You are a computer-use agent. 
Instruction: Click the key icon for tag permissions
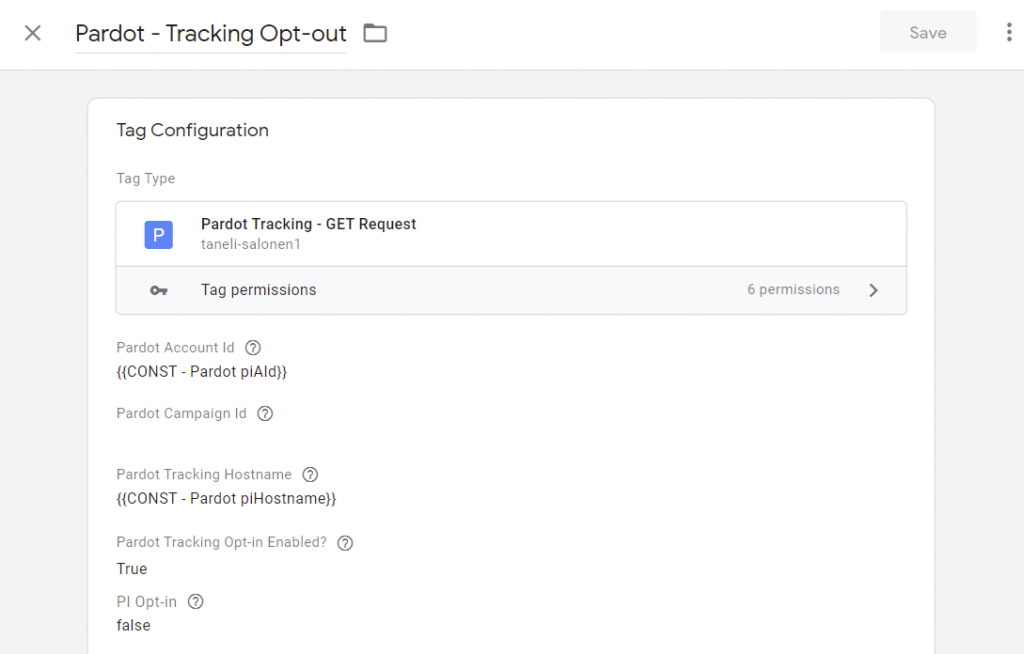pyautogui.click(x=158, y=291)
